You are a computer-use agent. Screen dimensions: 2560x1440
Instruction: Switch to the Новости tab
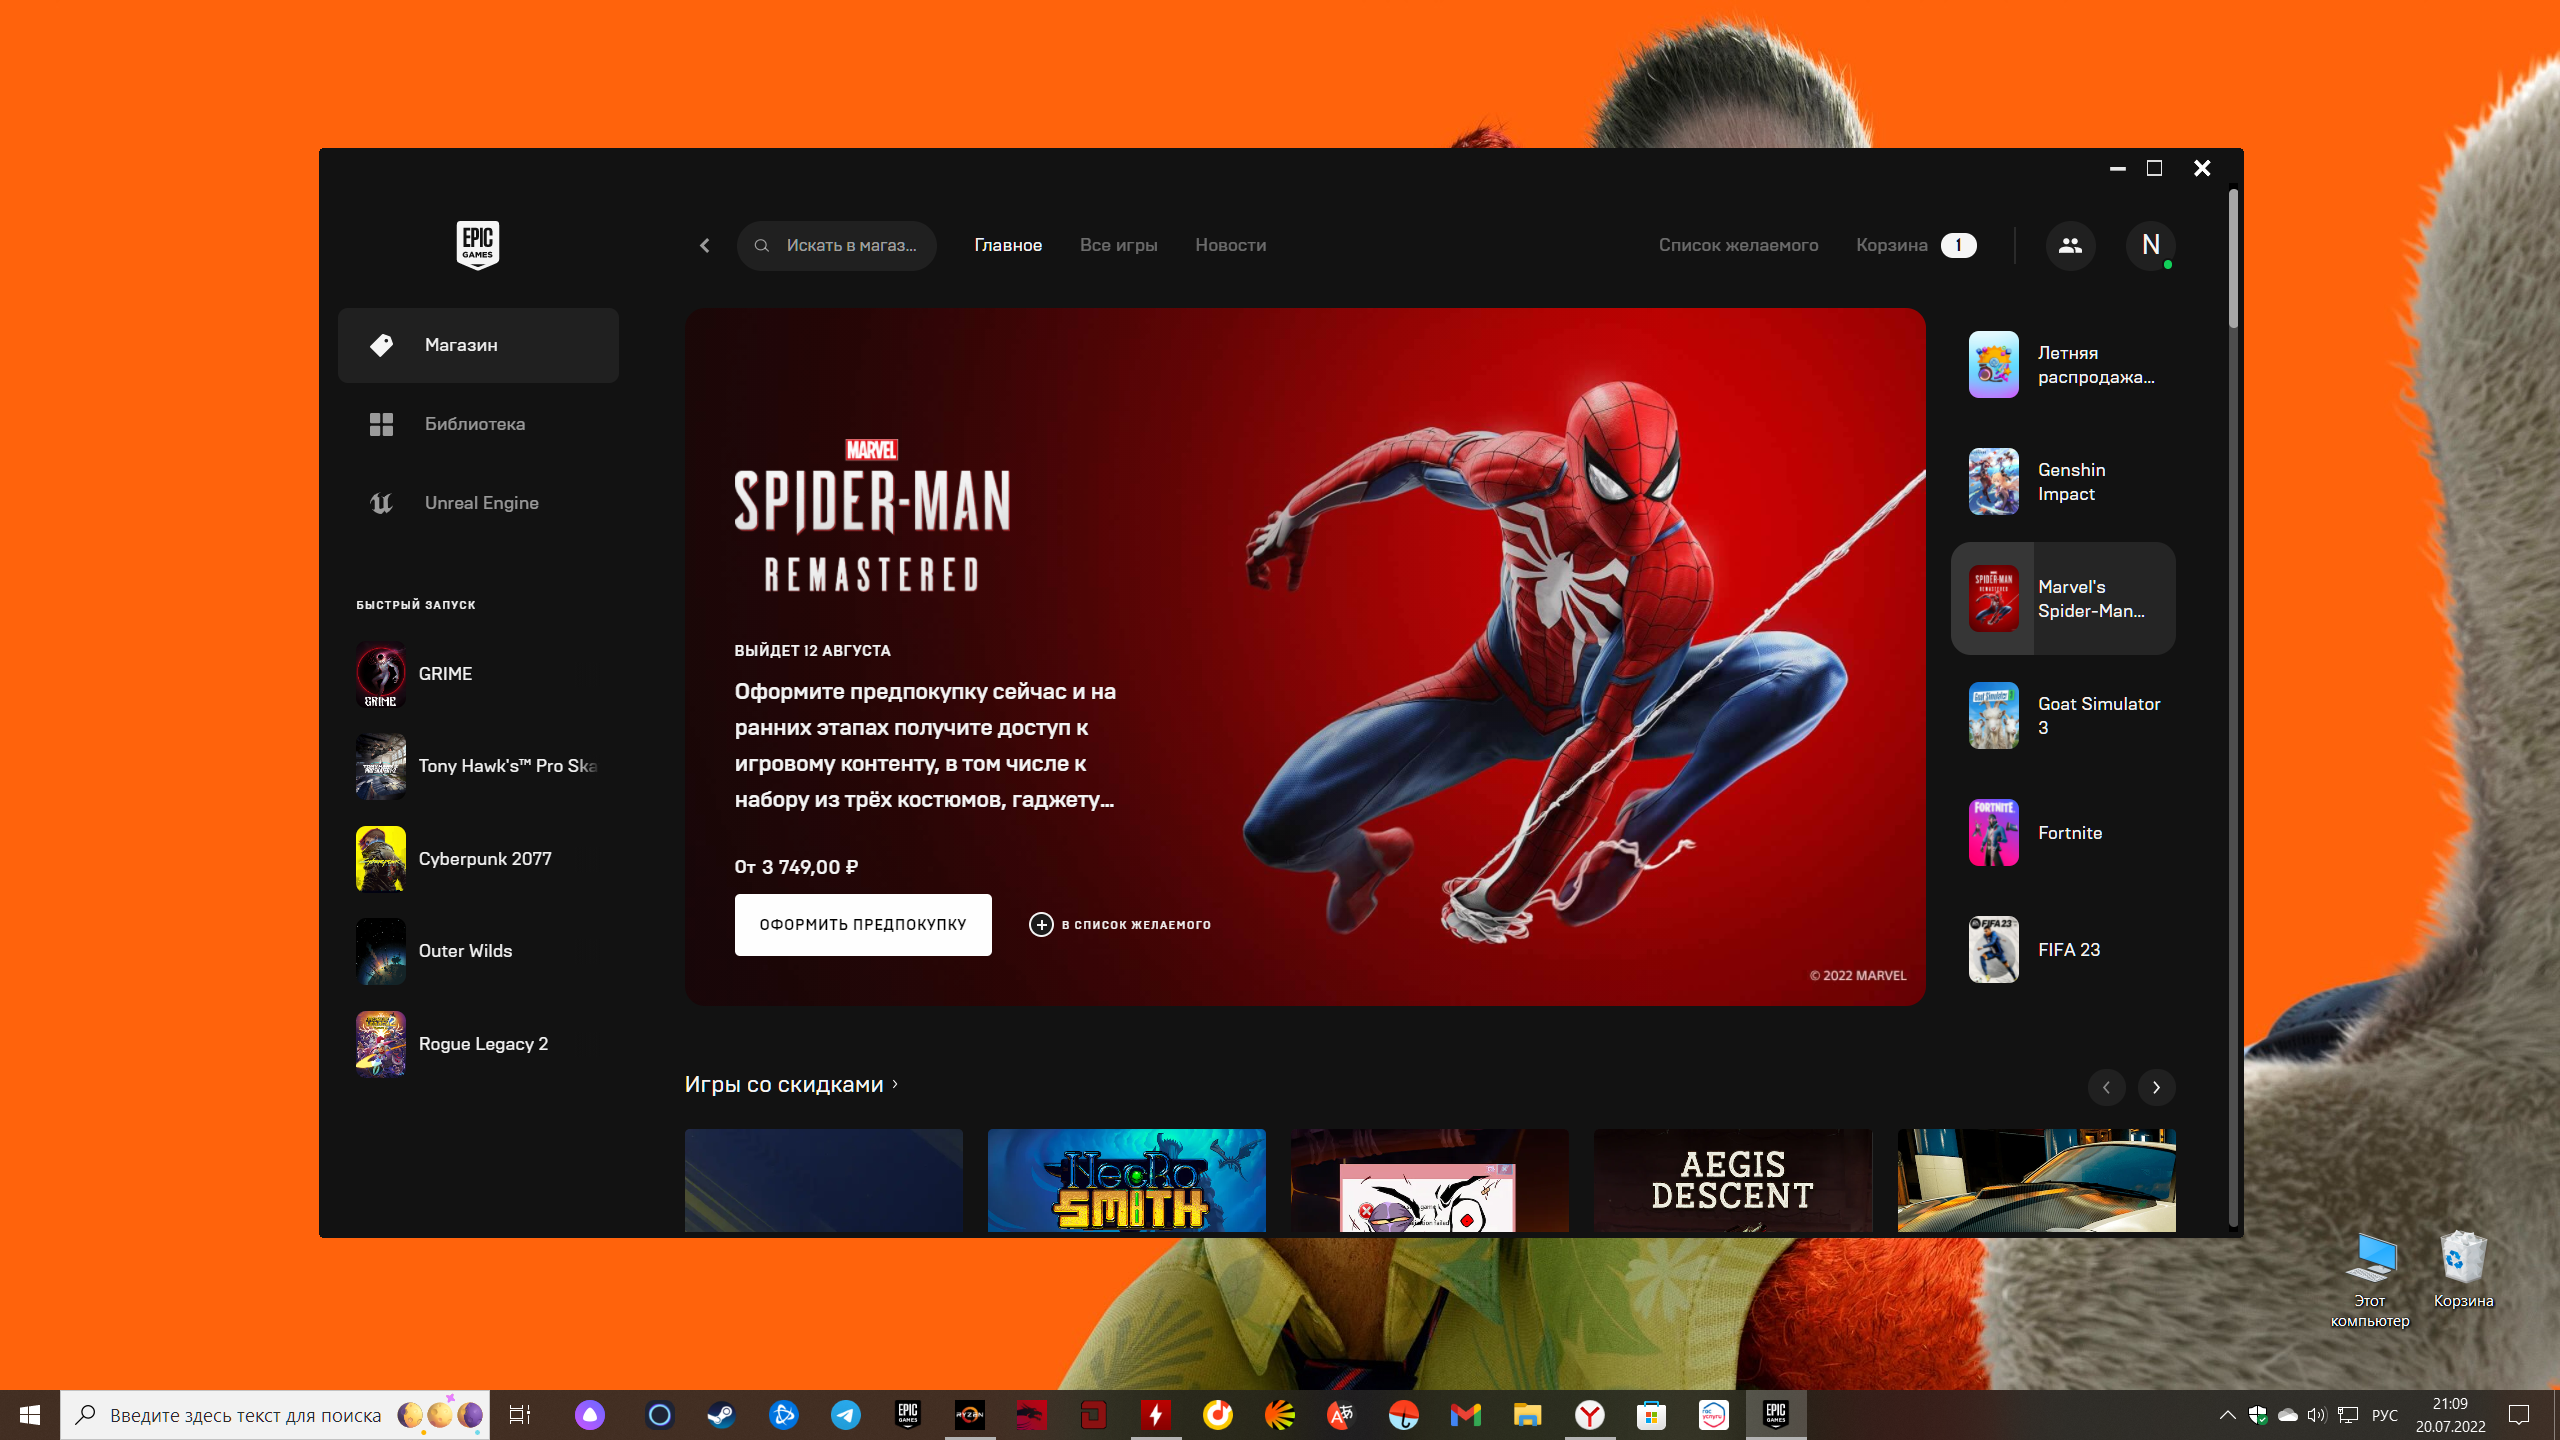pyautogui.click(x=1230, y=245)
